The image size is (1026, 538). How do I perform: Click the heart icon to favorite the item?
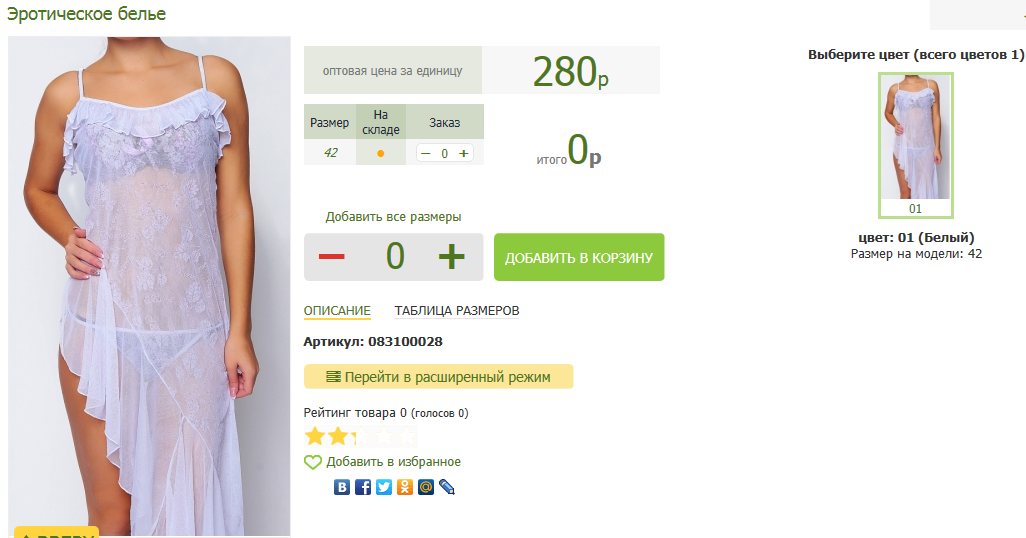click(x=313, y=462)
